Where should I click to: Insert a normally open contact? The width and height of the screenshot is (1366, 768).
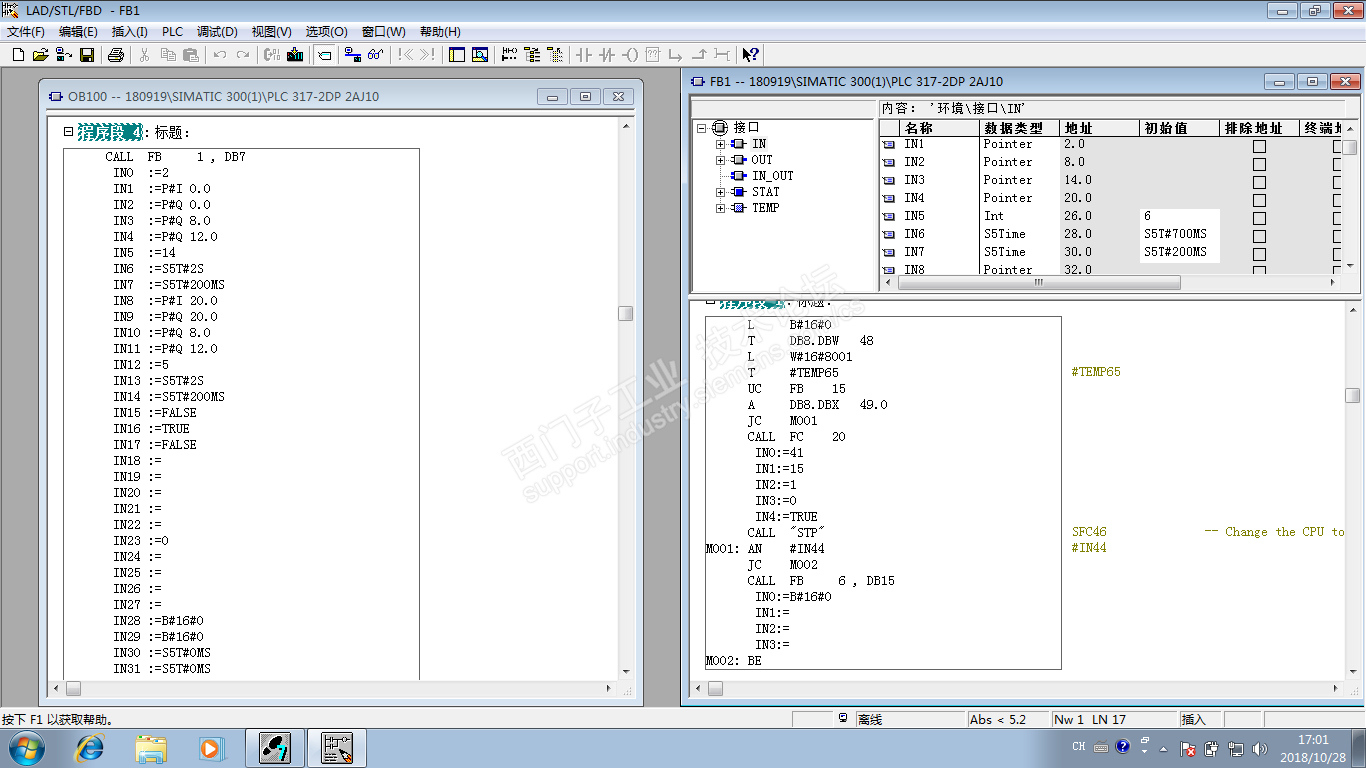click(584, 55)
